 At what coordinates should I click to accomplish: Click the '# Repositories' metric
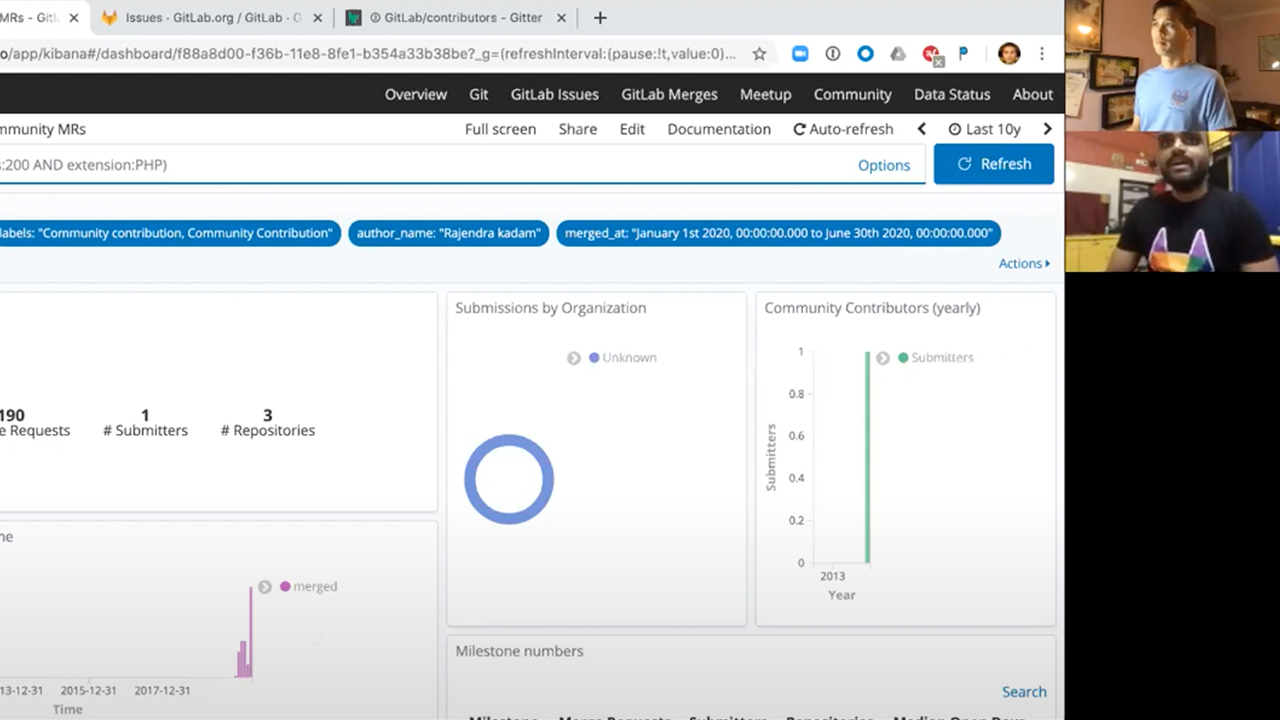[268, 423]
